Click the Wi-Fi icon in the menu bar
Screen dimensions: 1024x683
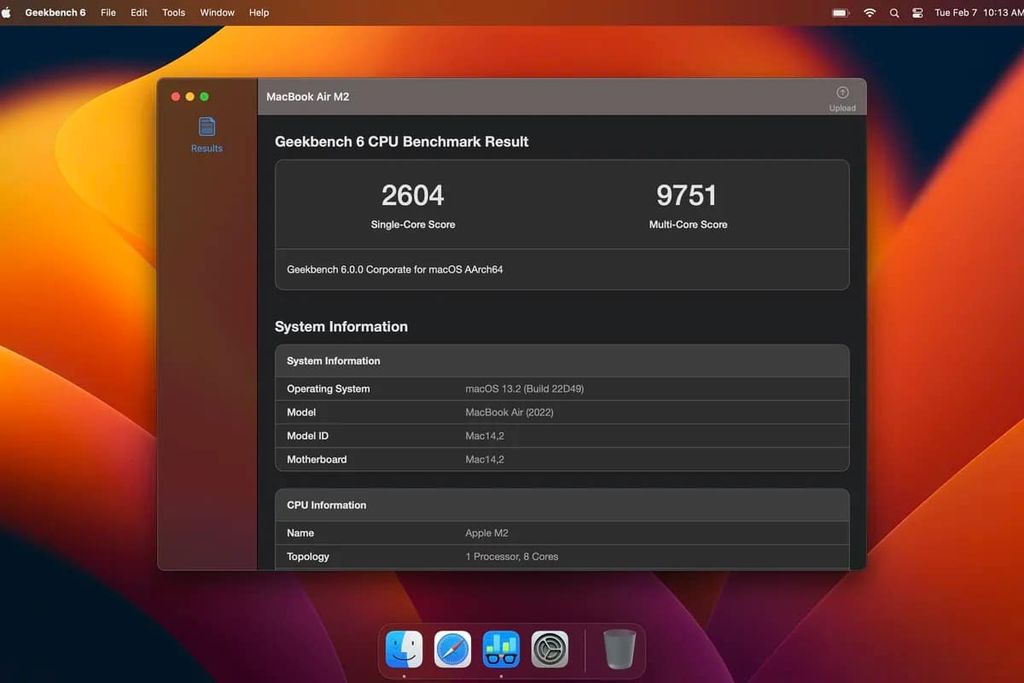pos(869,13)
